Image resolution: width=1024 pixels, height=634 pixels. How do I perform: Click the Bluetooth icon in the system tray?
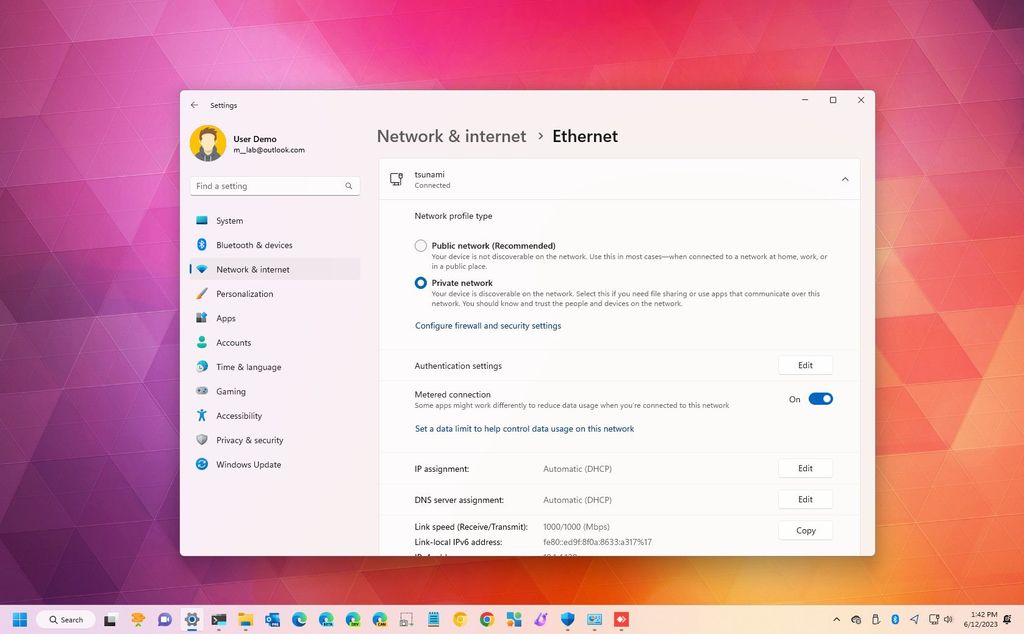(x=895, y=620)
